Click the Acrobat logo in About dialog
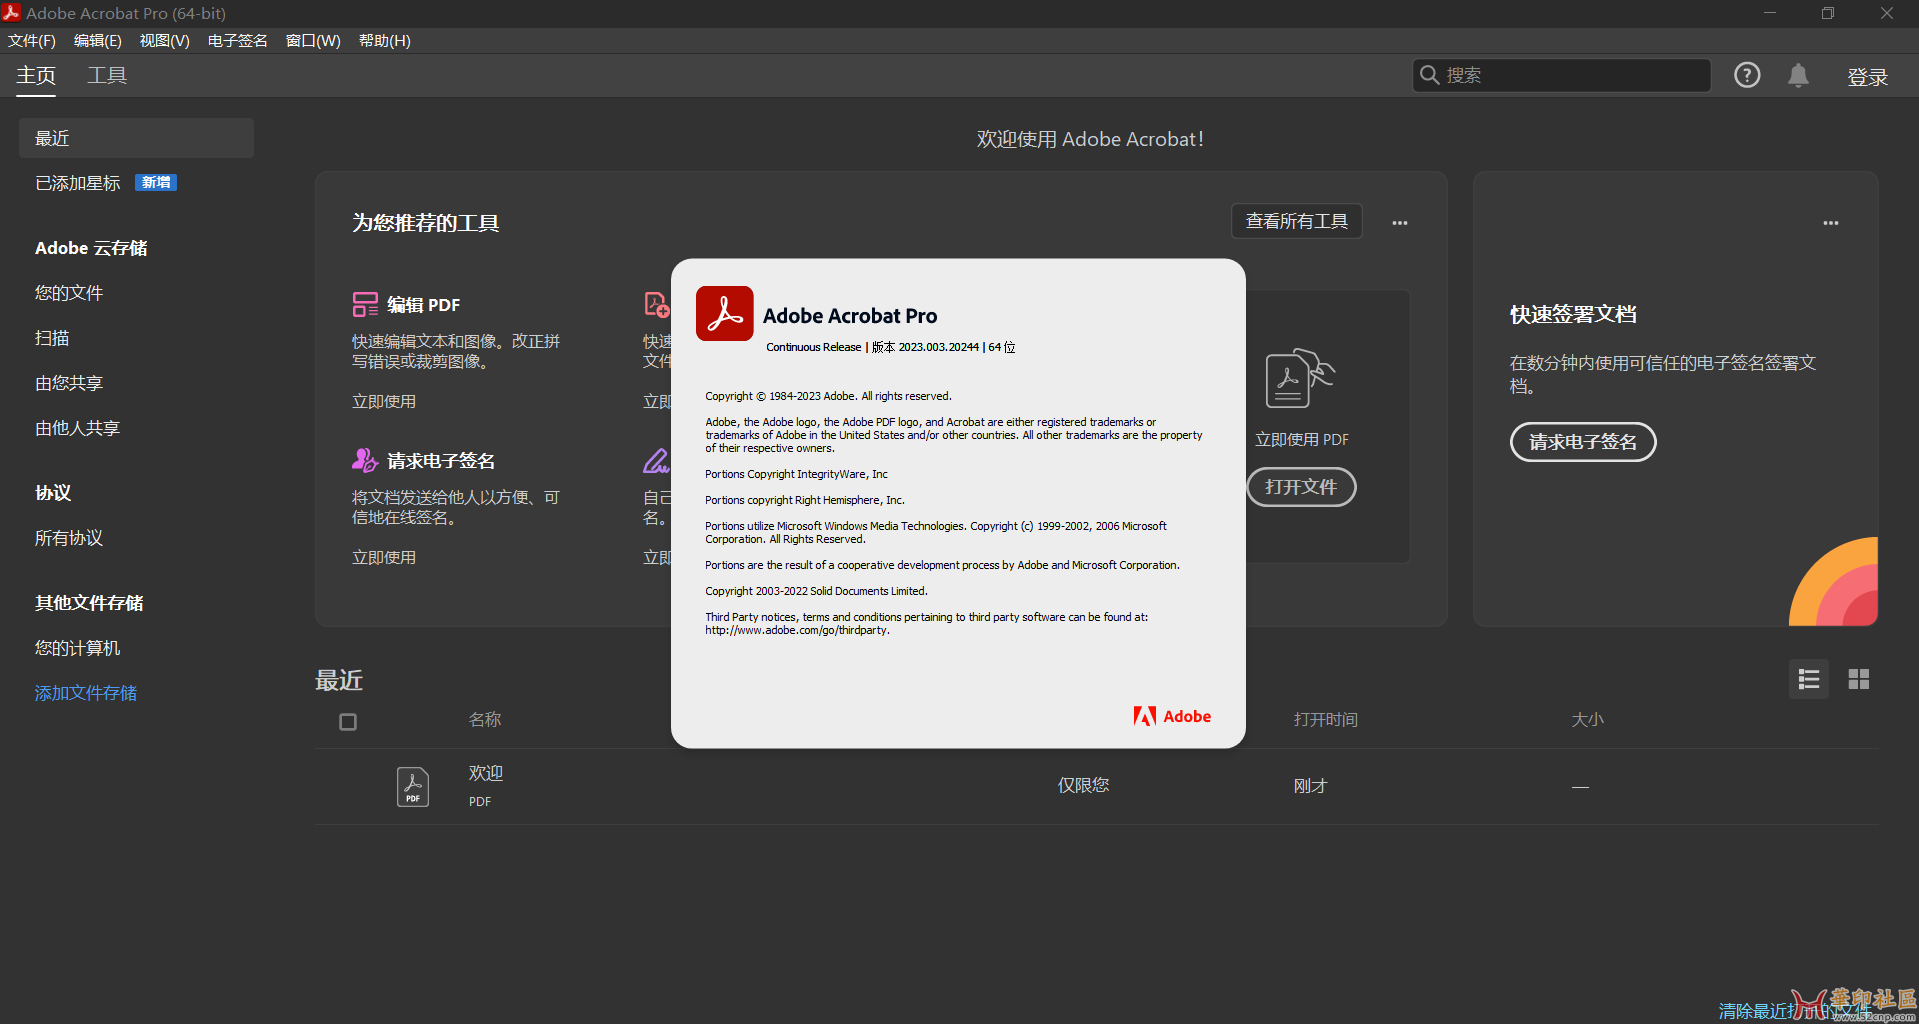 724,314
